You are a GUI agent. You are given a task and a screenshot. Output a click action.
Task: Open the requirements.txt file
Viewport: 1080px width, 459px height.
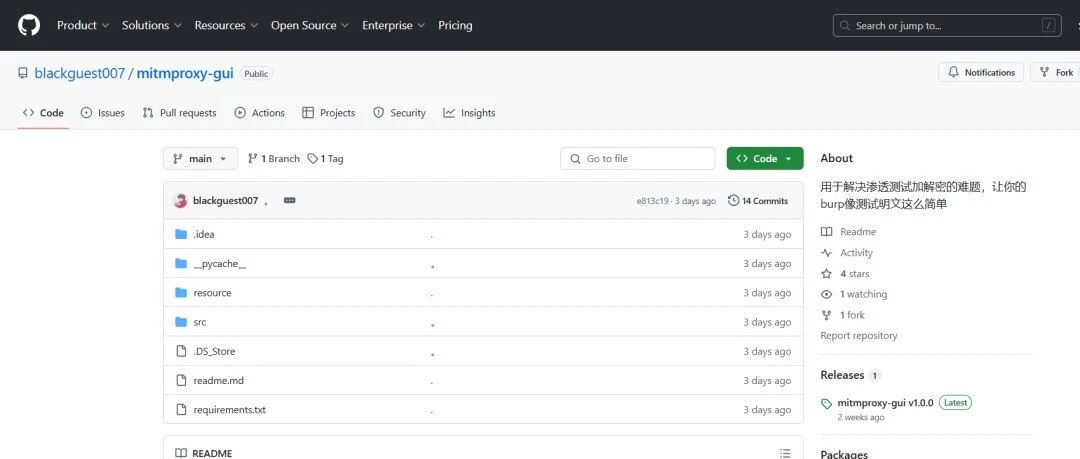[x=229, y=409]
